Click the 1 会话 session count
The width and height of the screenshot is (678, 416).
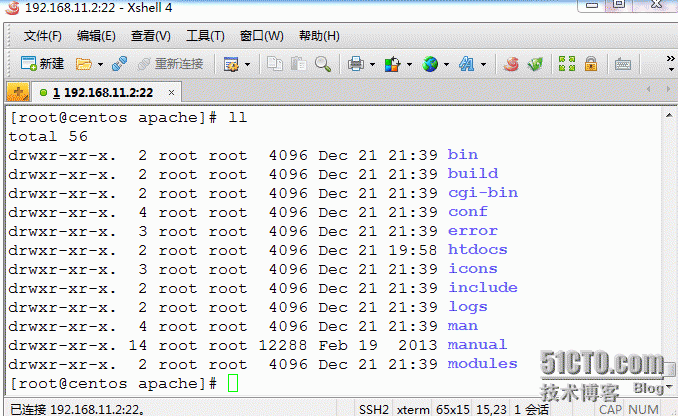(x=531, y=409)
